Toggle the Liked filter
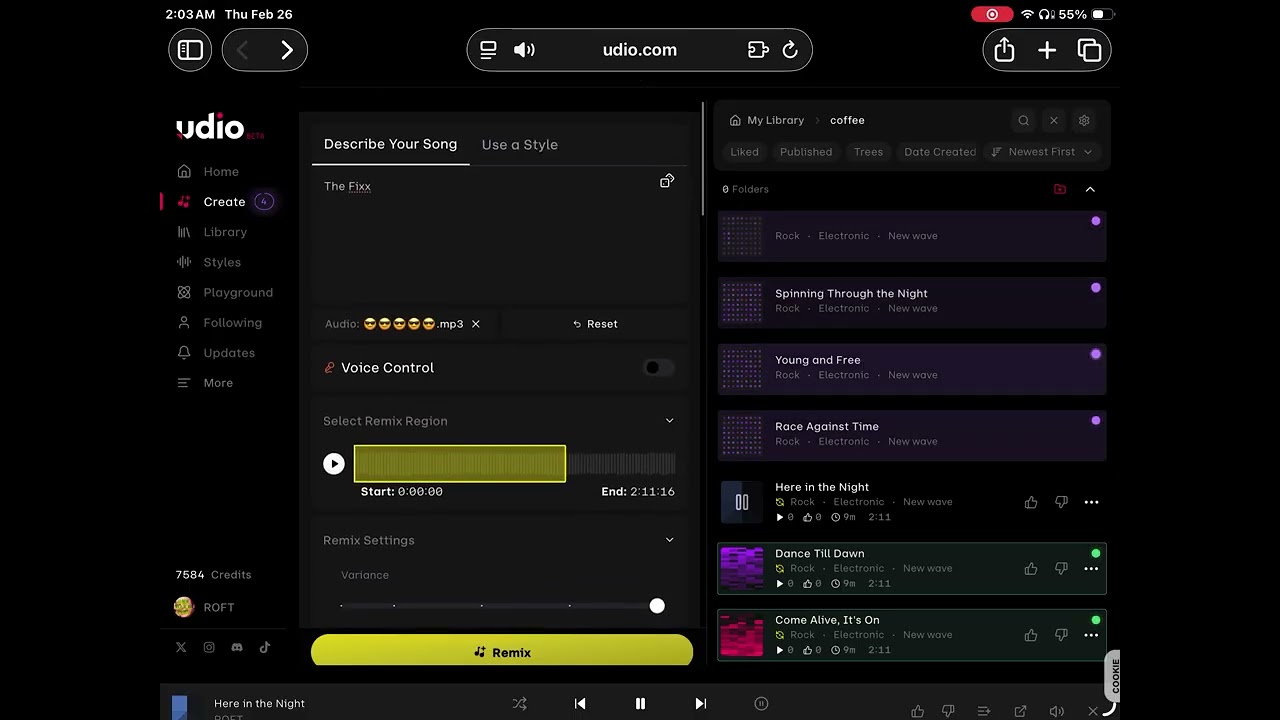Viewport: 1280px width, 720px height. pyautogui.click(x=744, y=152)
